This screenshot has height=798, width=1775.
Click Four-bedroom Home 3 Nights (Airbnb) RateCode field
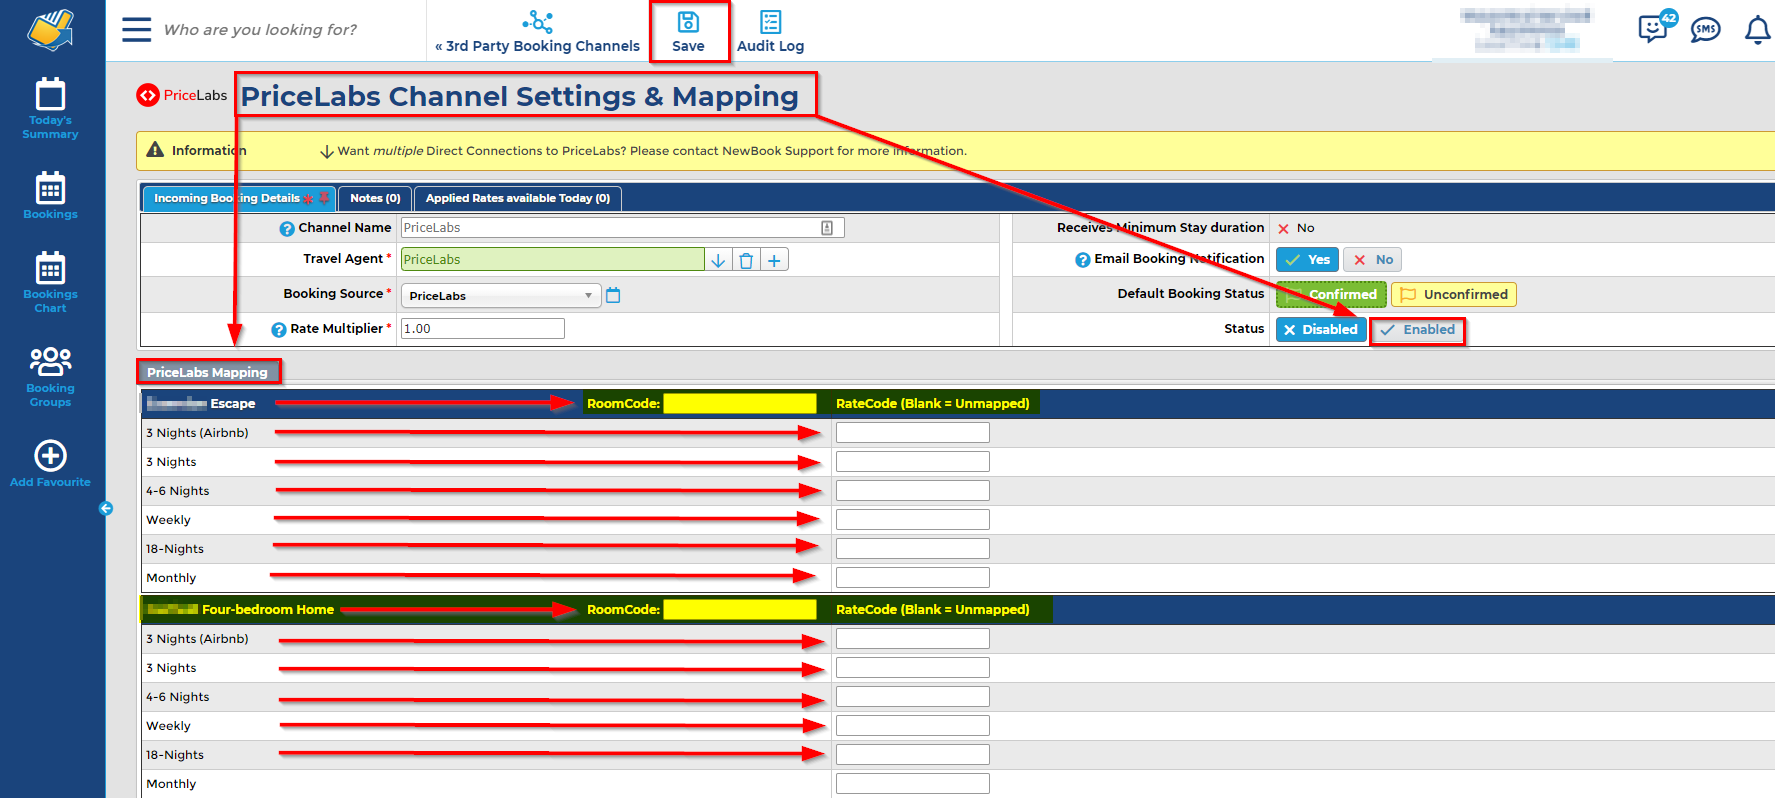tap(913, 639)
